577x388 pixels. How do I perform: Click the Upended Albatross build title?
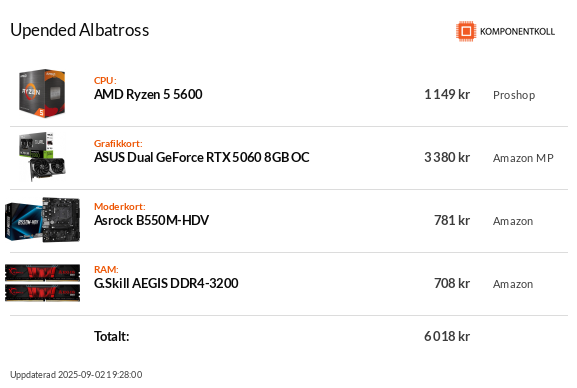pos(80,31)
